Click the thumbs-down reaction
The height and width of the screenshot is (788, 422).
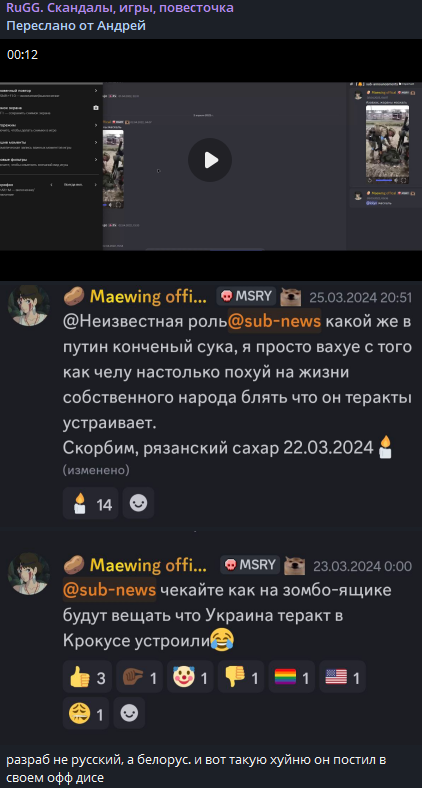pyautogui.click(x=241, y=676)
